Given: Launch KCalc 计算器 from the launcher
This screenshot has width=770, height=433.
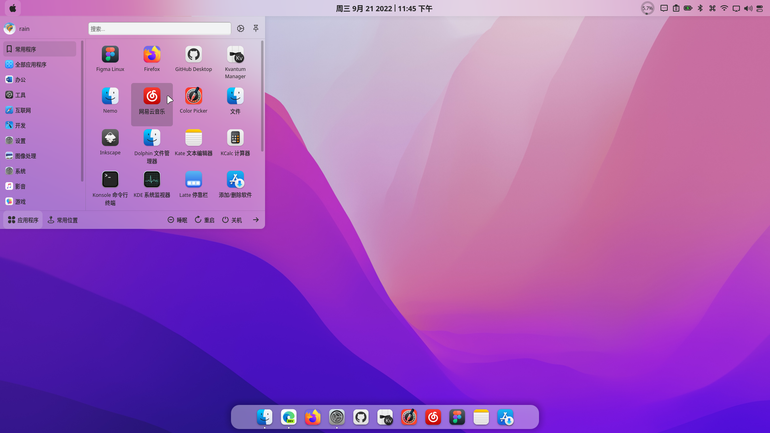Looking at the screenshot, I should pyautogui.click(x=235, y=142).
